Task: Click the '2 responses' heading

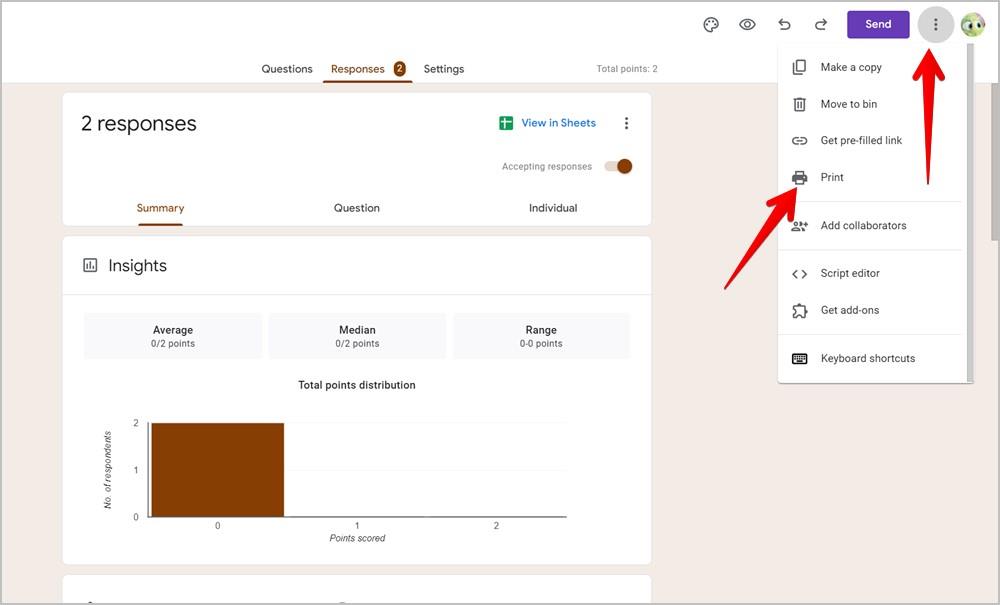Action: [138, 123]
